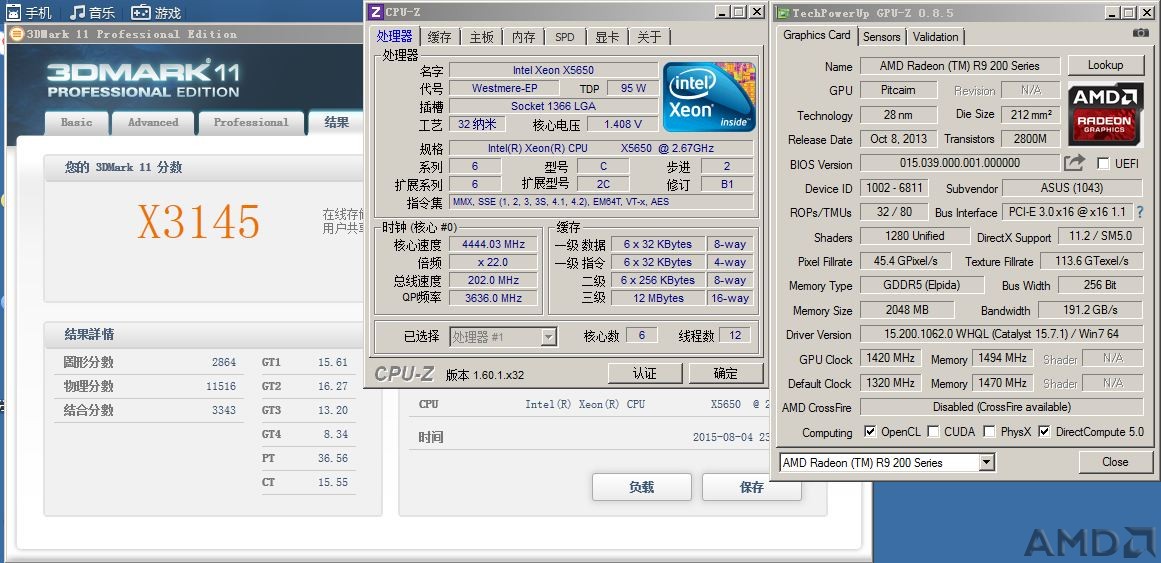The width and height of the screenshot is (1161, 563).
Task: Switch to the Sensors tab in GPU-Z
Action: pyautogui.click(x=881, y=36)
